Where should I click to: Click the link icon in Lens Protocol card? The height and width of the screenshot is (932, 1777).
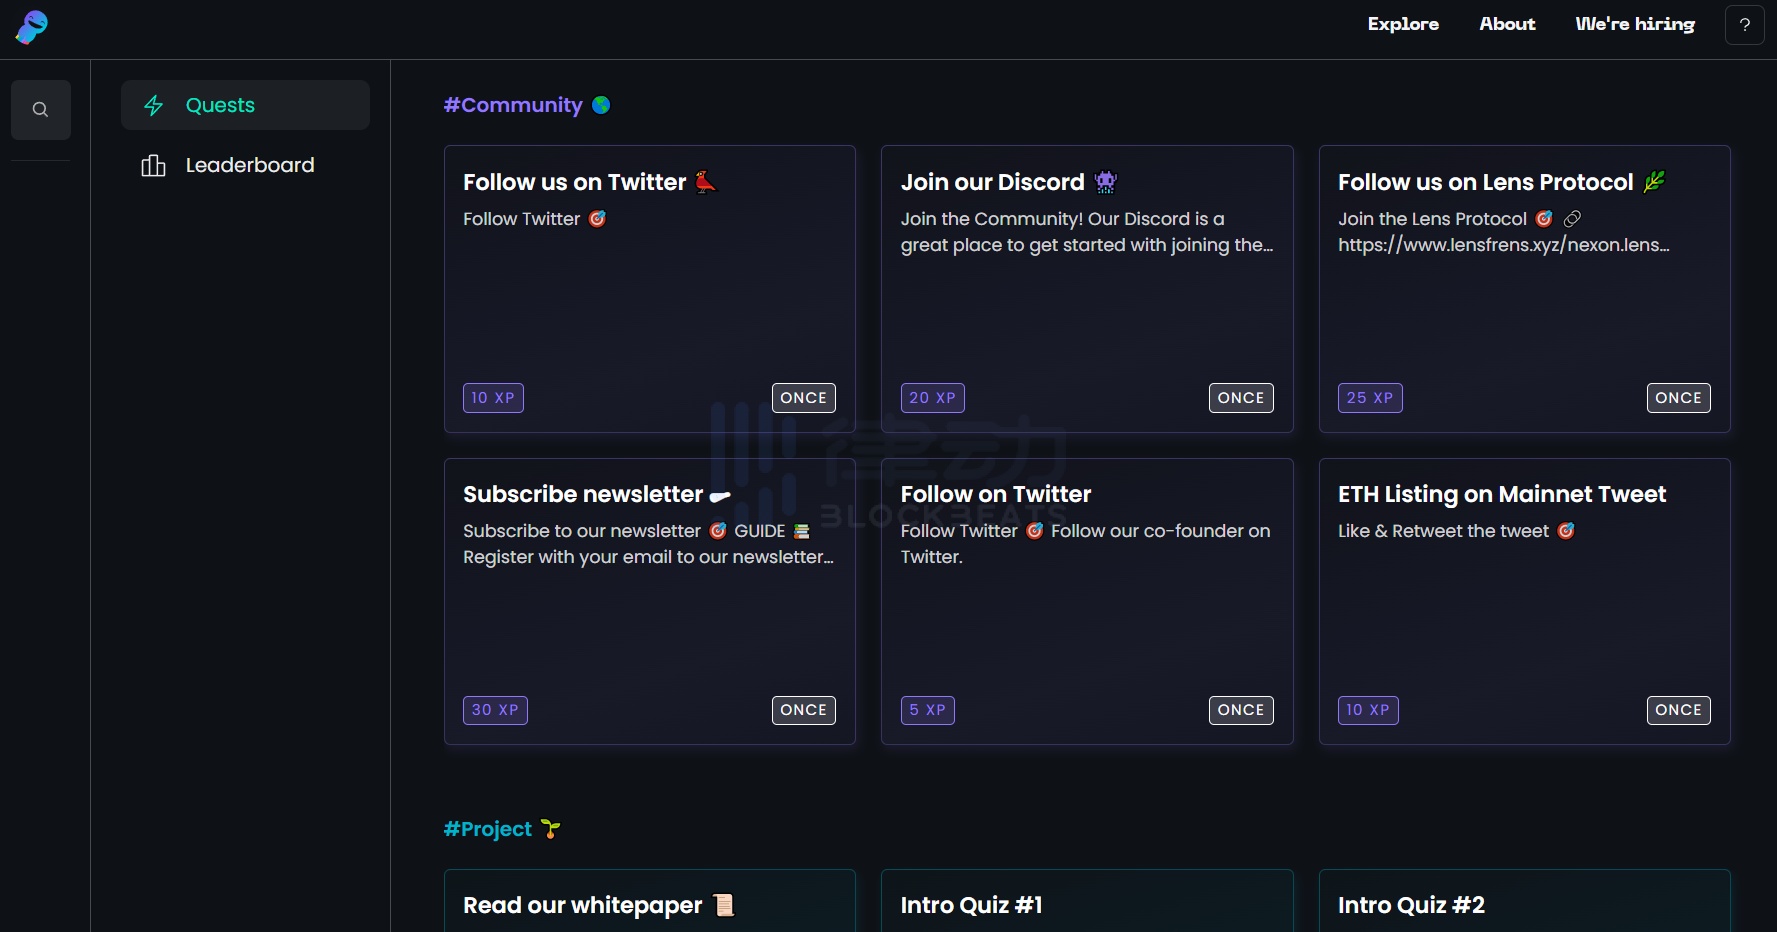point(1572,219)
